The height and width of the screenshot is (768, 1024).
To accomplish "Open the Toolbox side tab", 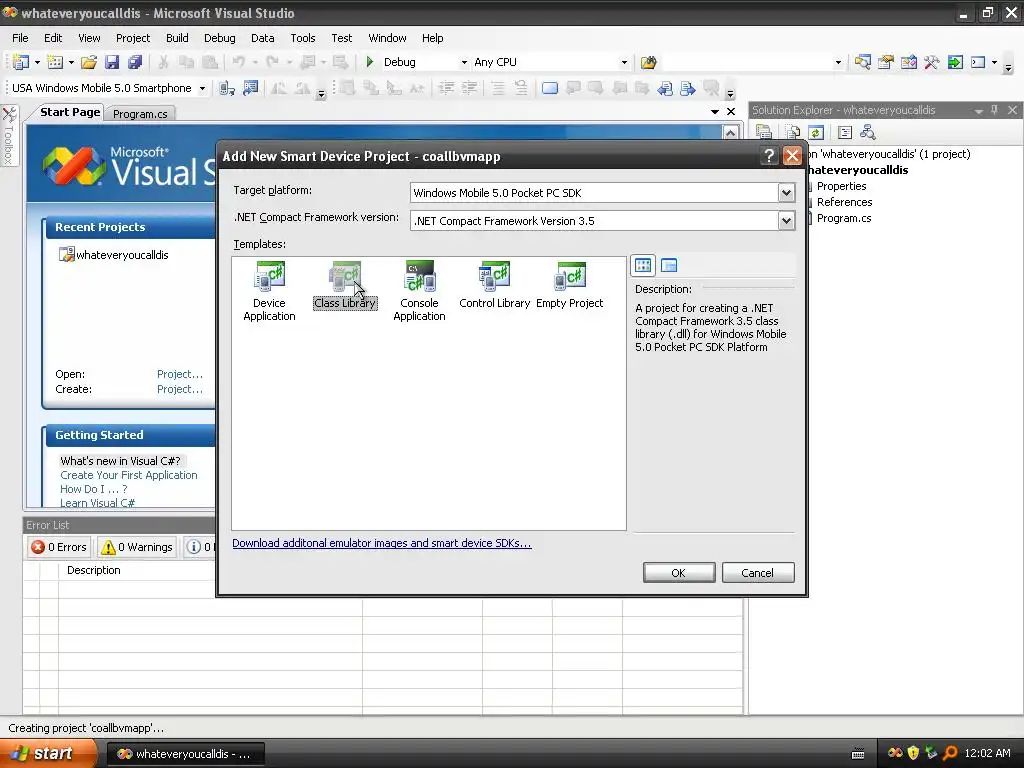I will click(8, 136).
